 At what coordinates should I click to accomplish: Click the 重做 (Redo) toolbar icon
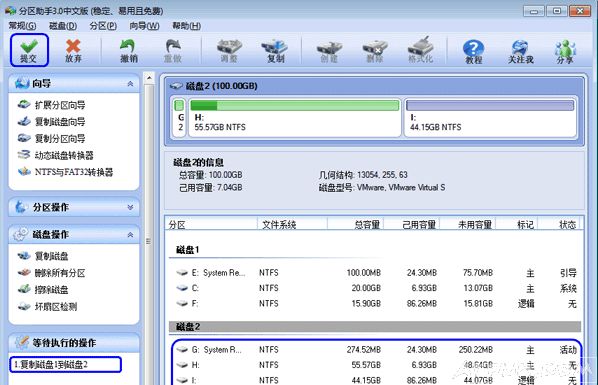[173, 51]
